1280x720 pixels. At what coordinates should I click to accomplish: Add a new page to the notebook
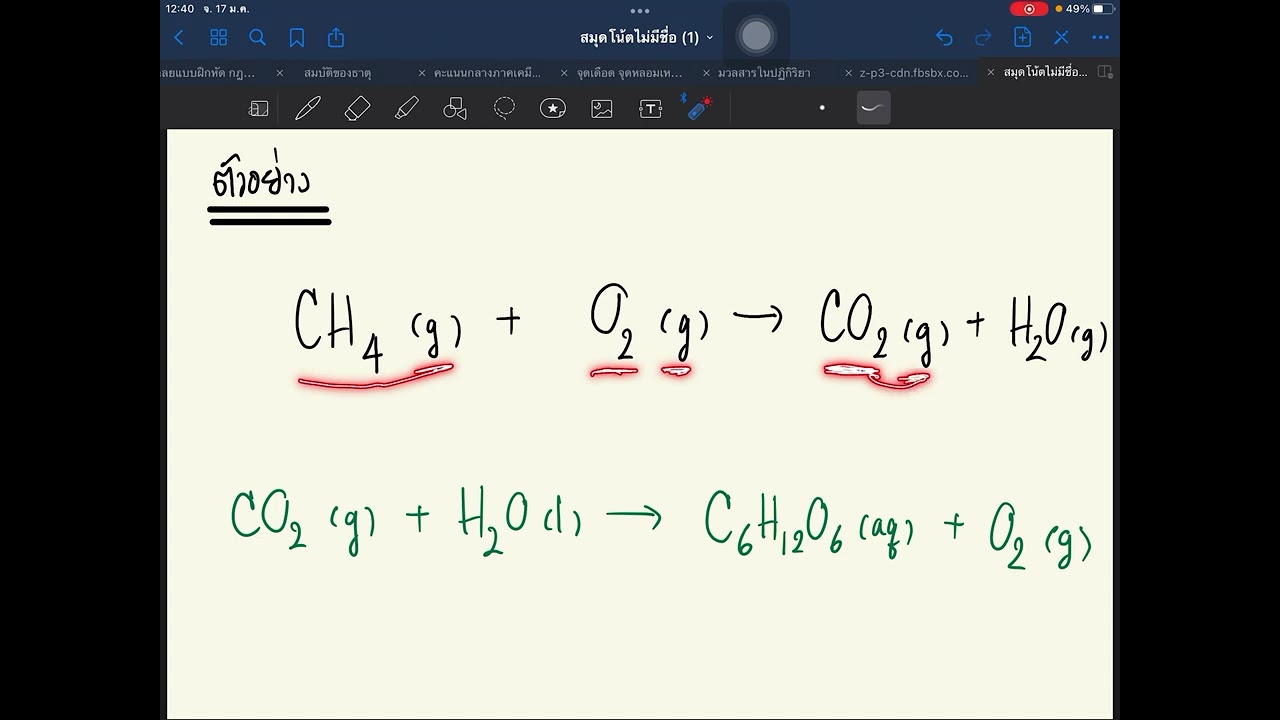point(1022,37)
